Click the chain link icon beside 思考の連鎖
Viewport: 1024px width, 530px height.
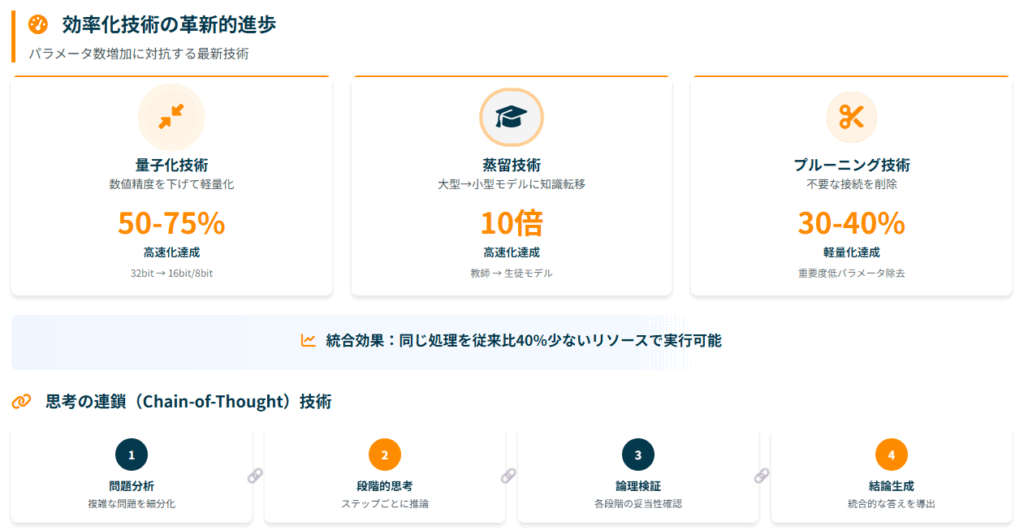[22, 401]
